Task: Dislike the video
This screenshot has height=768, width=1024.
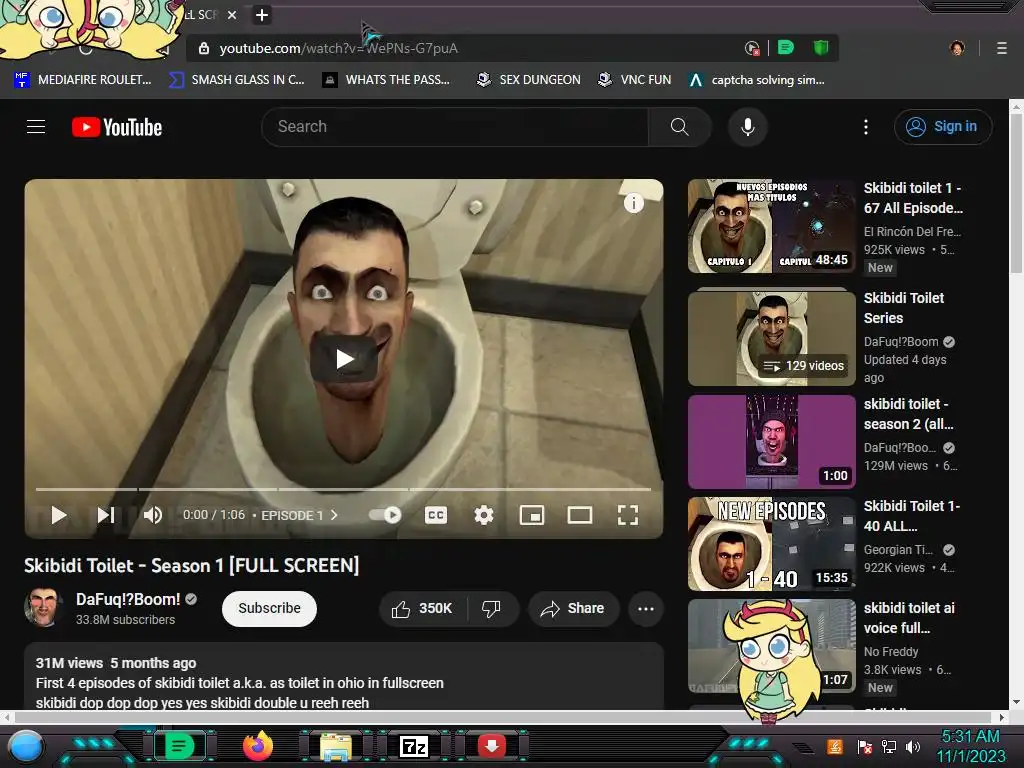Action: (x=492, y=609)
